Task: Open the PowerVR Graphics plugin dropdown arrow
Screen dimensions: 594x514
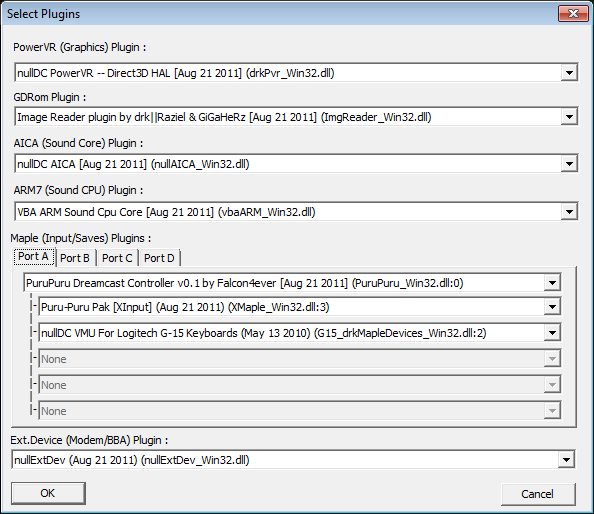Action: click(x=569, y=73)
